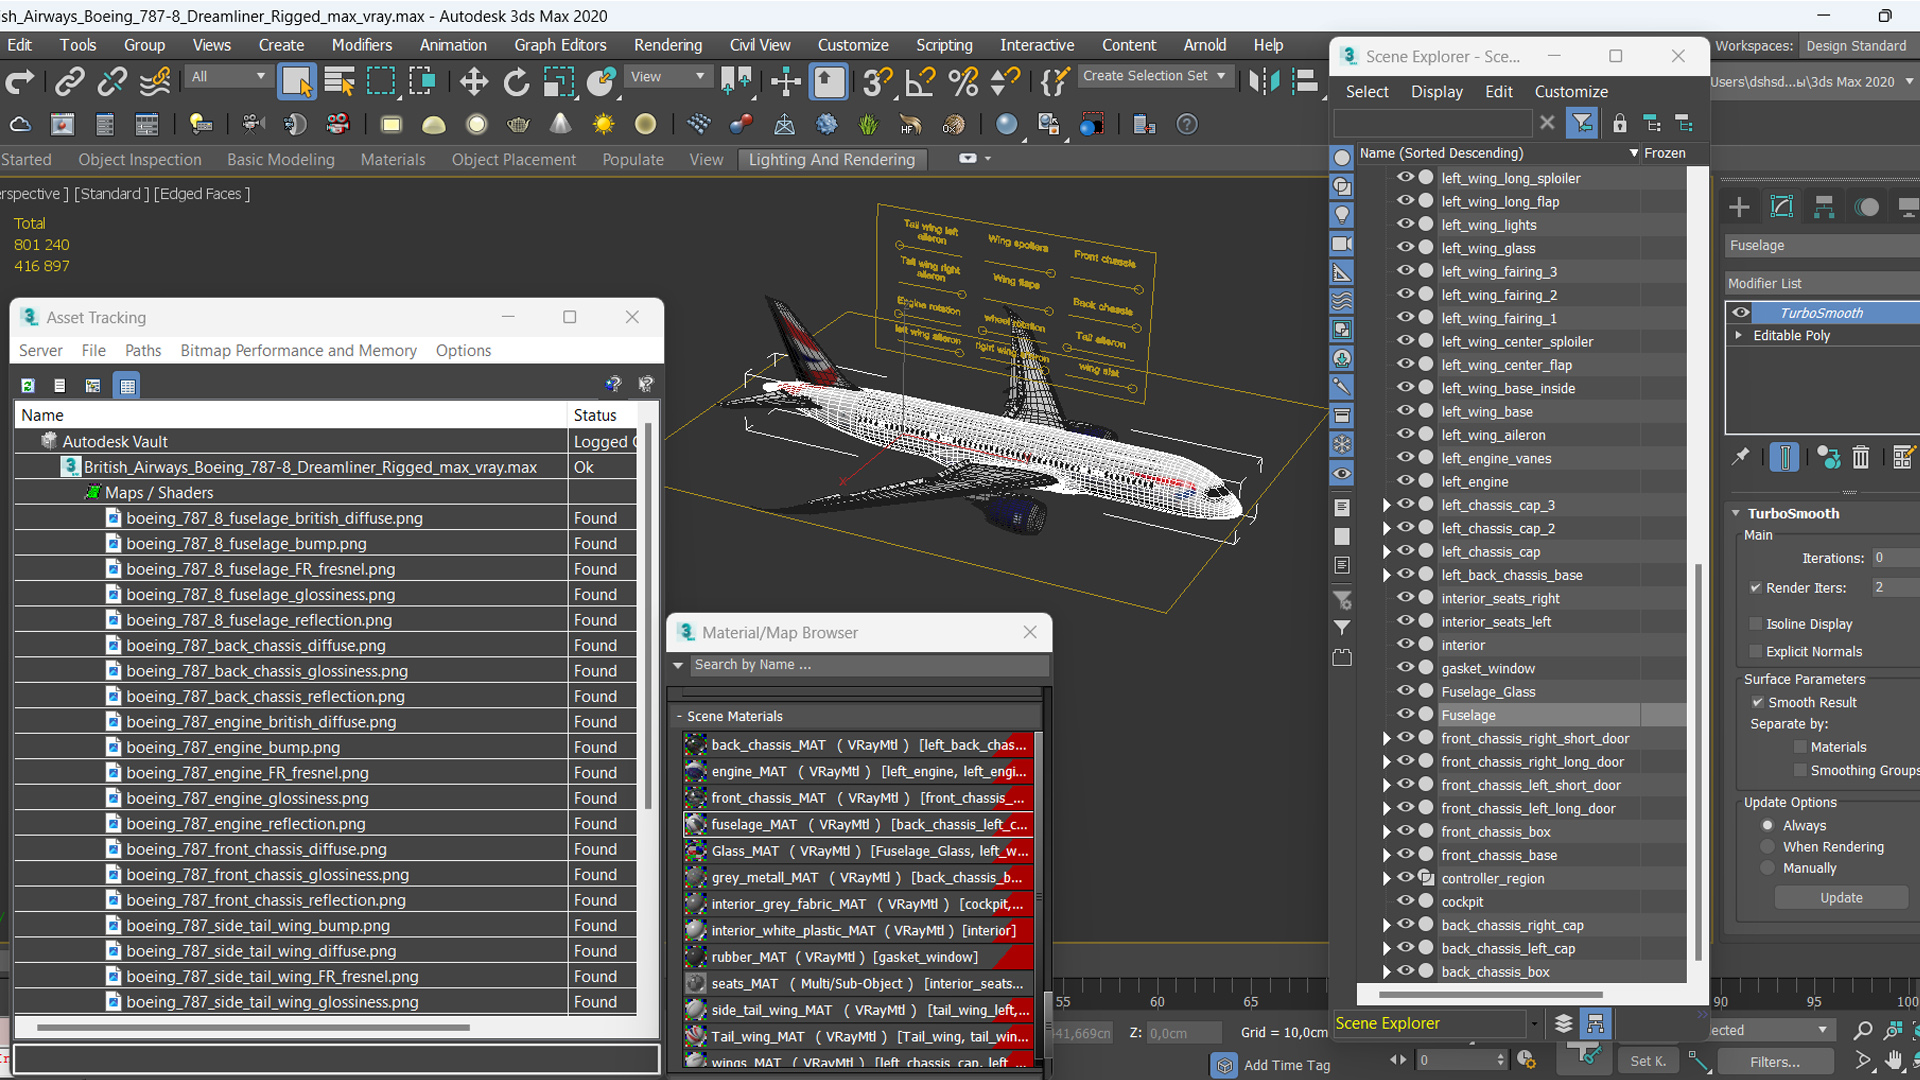1920x1080 pixels.
Task: Expand Editable Poly modifier entry
Action: coord(1739,335)
